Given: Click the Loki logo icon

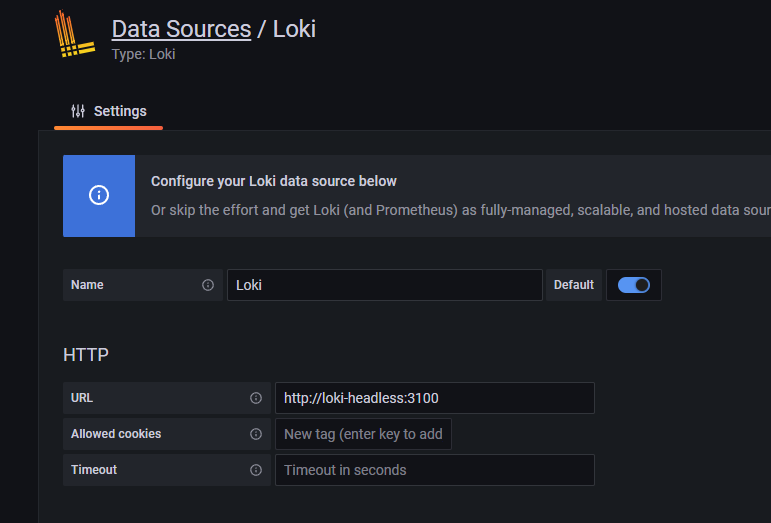Looking at the screenshot, I should pyautogui.click(x=75, y=37).
